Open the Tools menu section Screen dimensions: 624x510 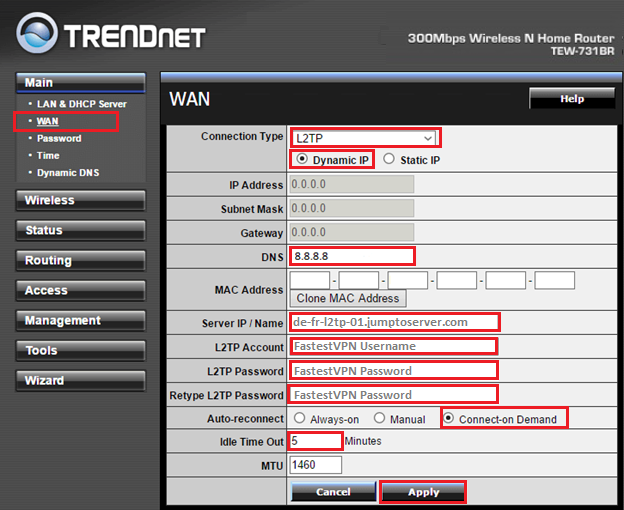pyautogui.click(x=81, y=350)
